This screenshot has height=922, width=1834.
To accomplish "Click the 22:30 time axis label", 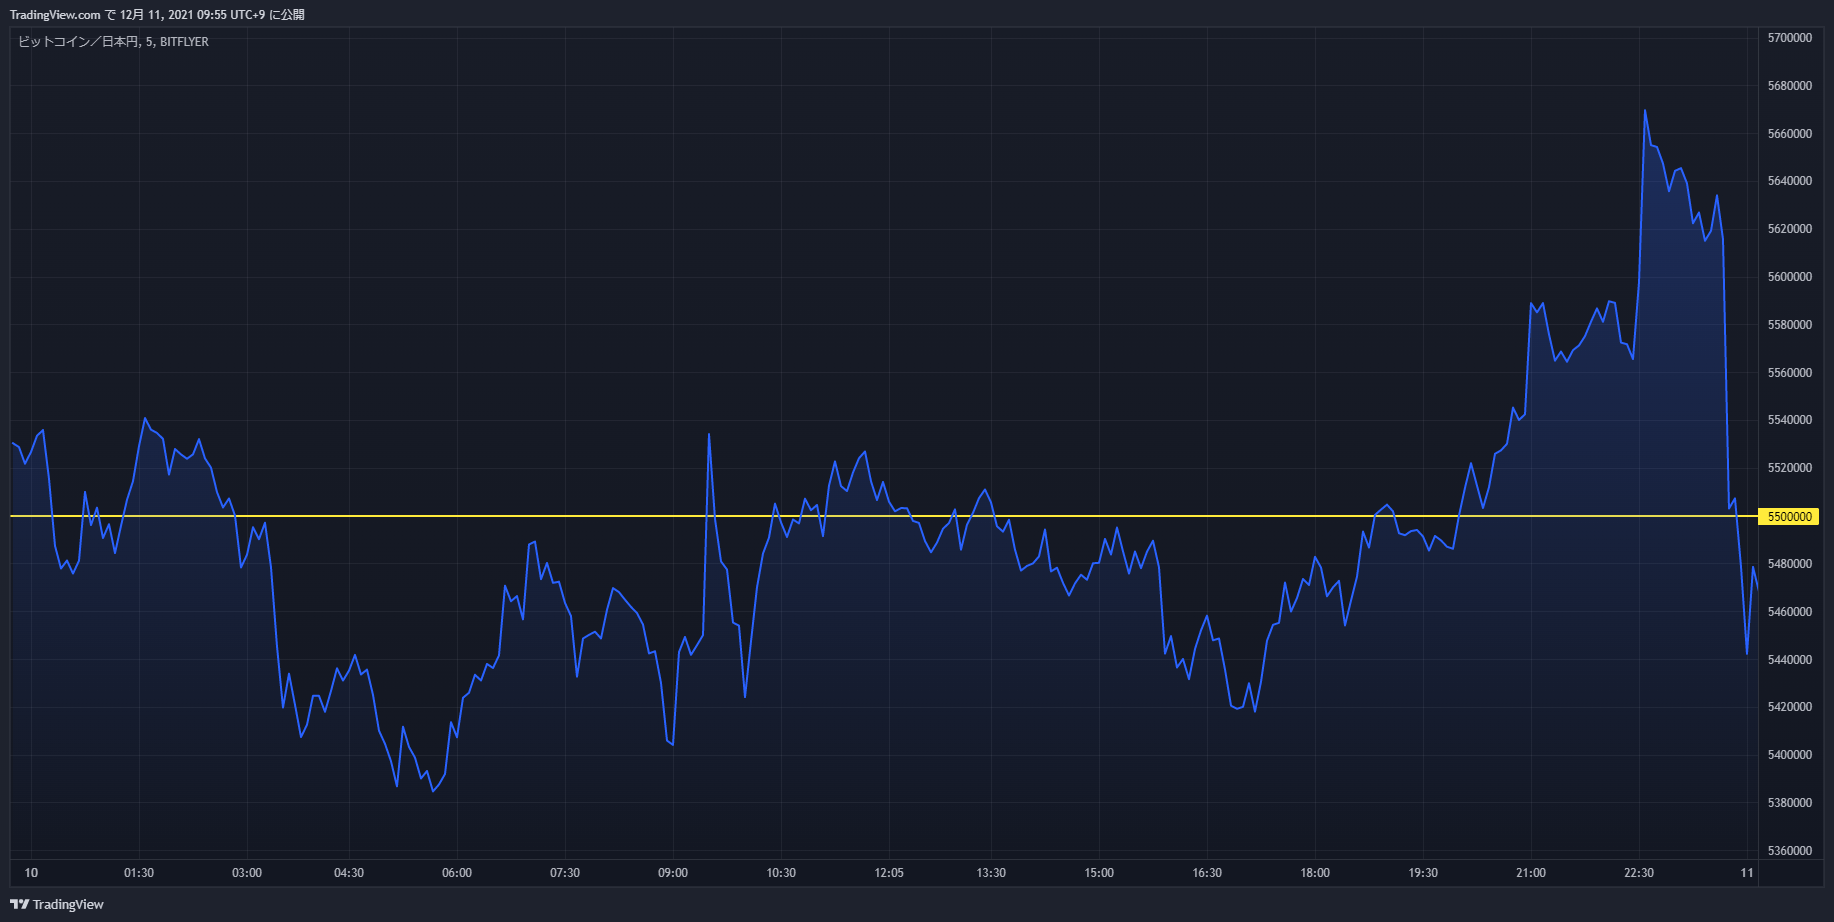I will 1639,873.
